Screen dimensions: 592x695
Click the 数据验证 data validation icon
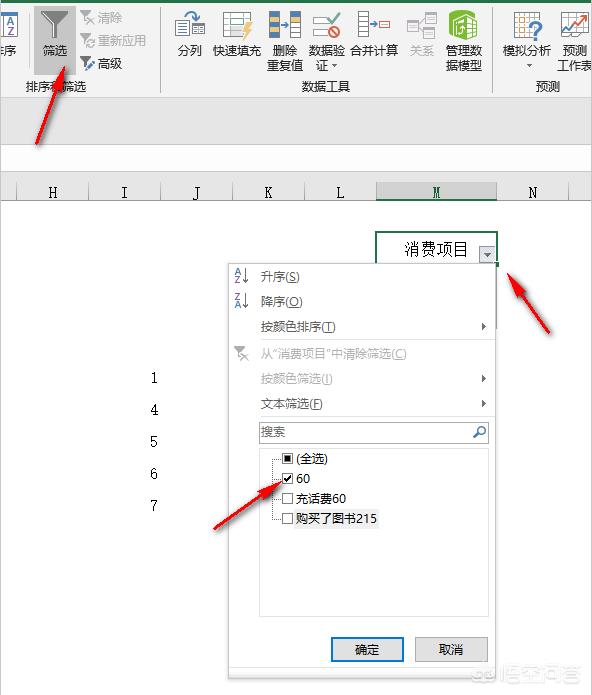pos(327,25)
